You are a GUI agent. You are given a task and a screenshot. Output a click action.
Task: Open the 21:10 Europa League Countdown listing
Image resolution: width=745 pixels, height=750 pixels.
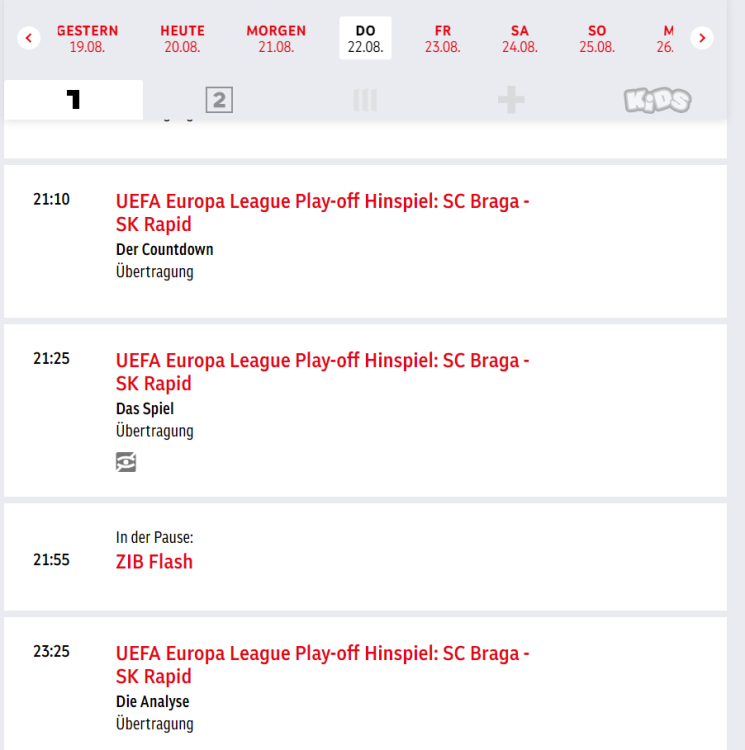(322, 212)
